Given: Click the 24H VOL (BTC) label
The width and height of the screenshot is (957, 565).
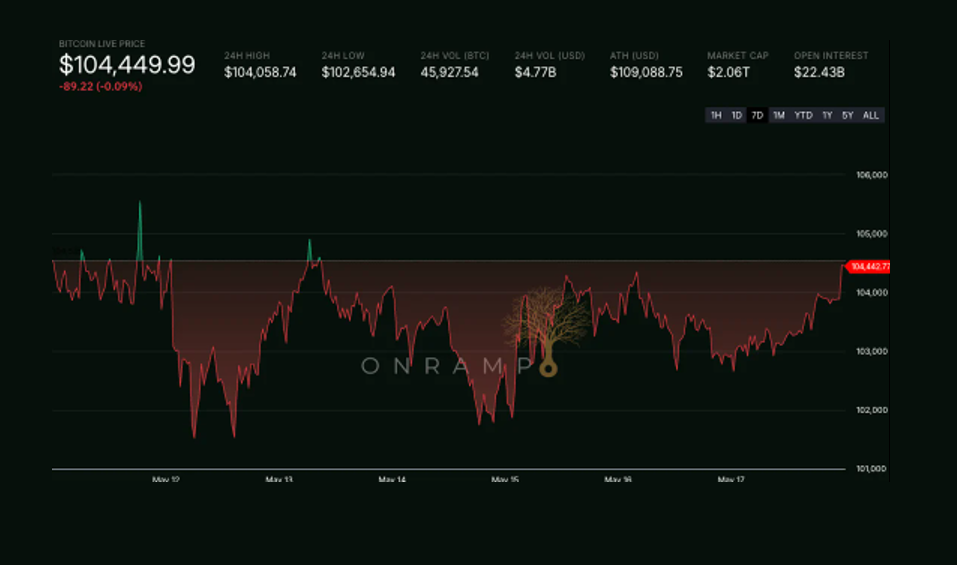Looking at the screenshot, I should [455, 56].
